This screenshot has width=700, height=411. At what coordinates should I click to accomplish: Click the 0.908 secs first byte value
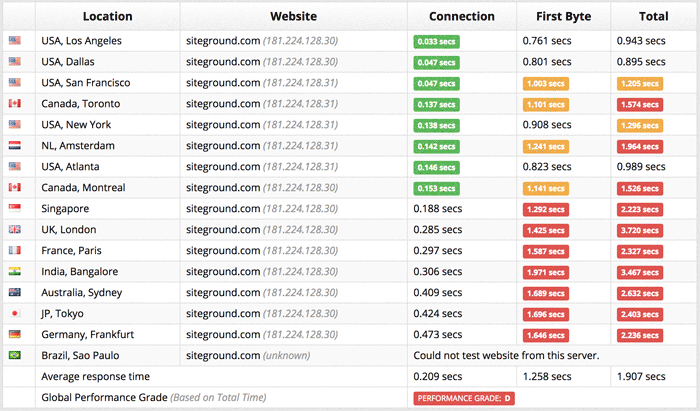point(547,125)
